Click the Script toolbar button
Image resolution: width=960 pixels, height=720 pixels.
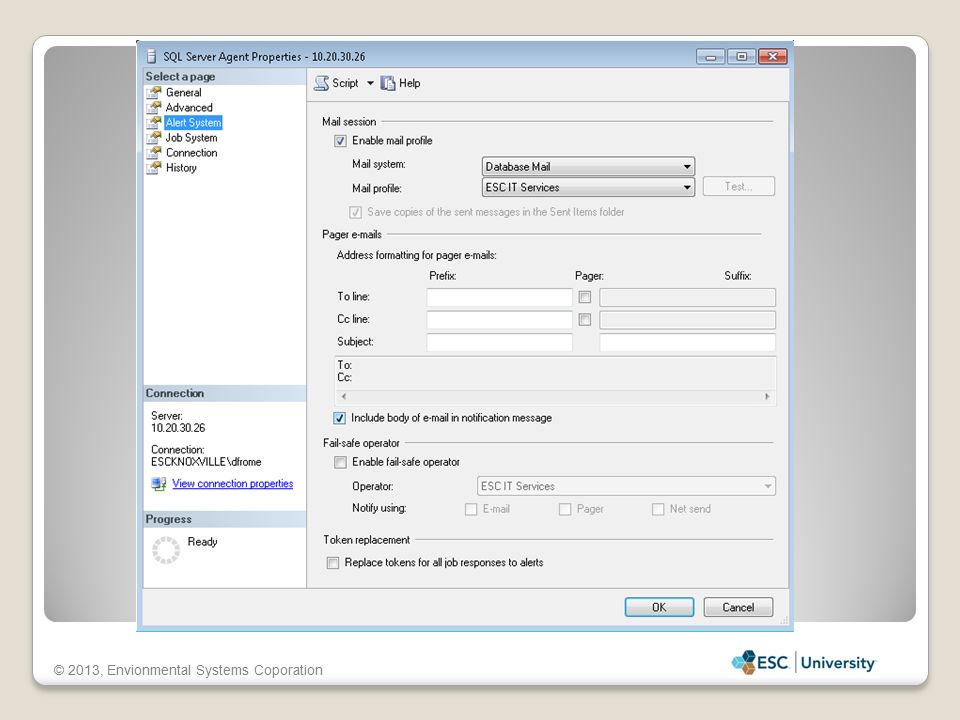[x=337, y=83]
